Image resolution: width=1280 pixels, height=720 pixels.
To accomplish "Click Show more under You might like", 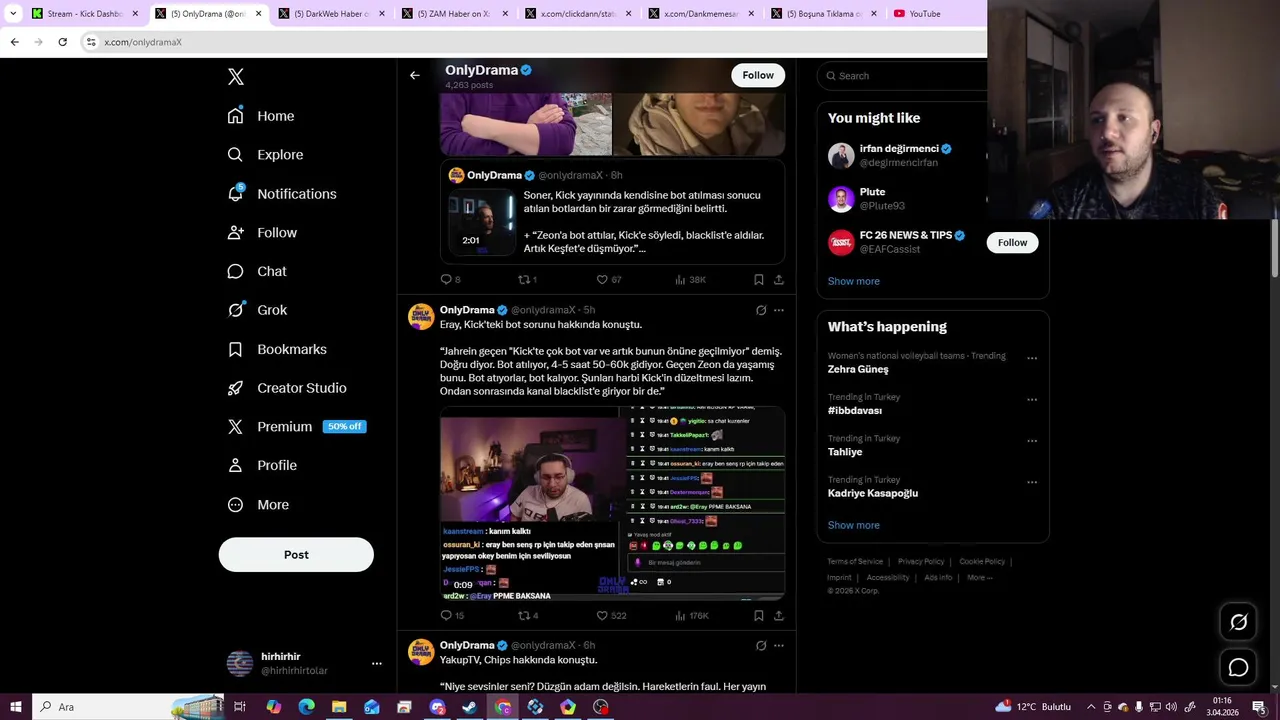I will 853,281.
